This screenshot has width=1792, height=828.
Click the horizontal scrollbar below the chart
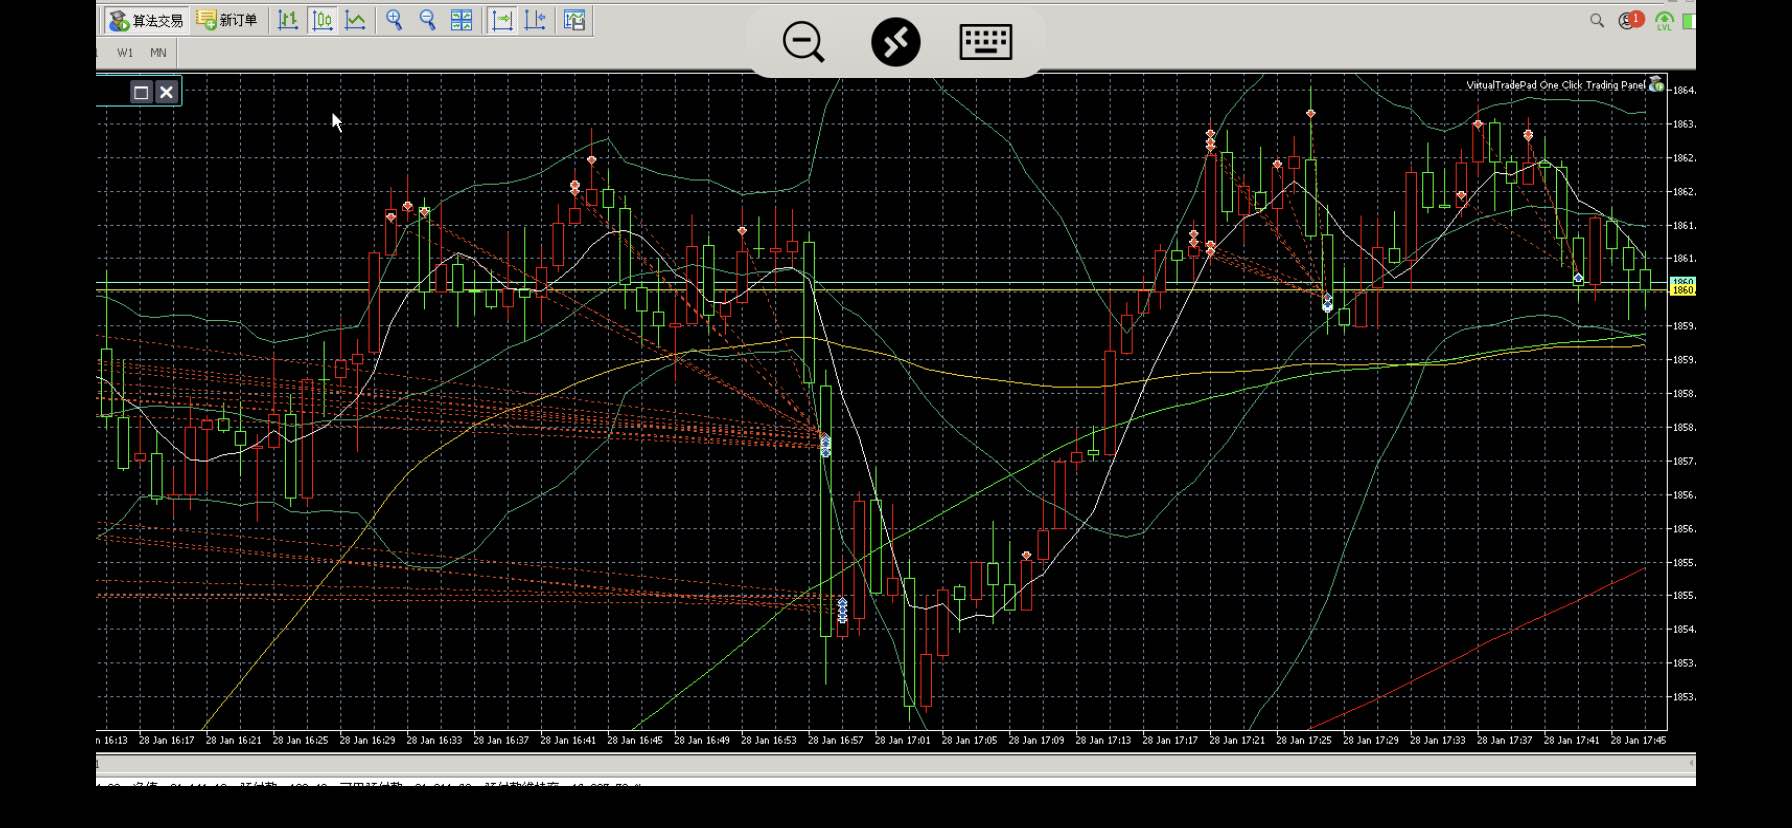point(895,763)
